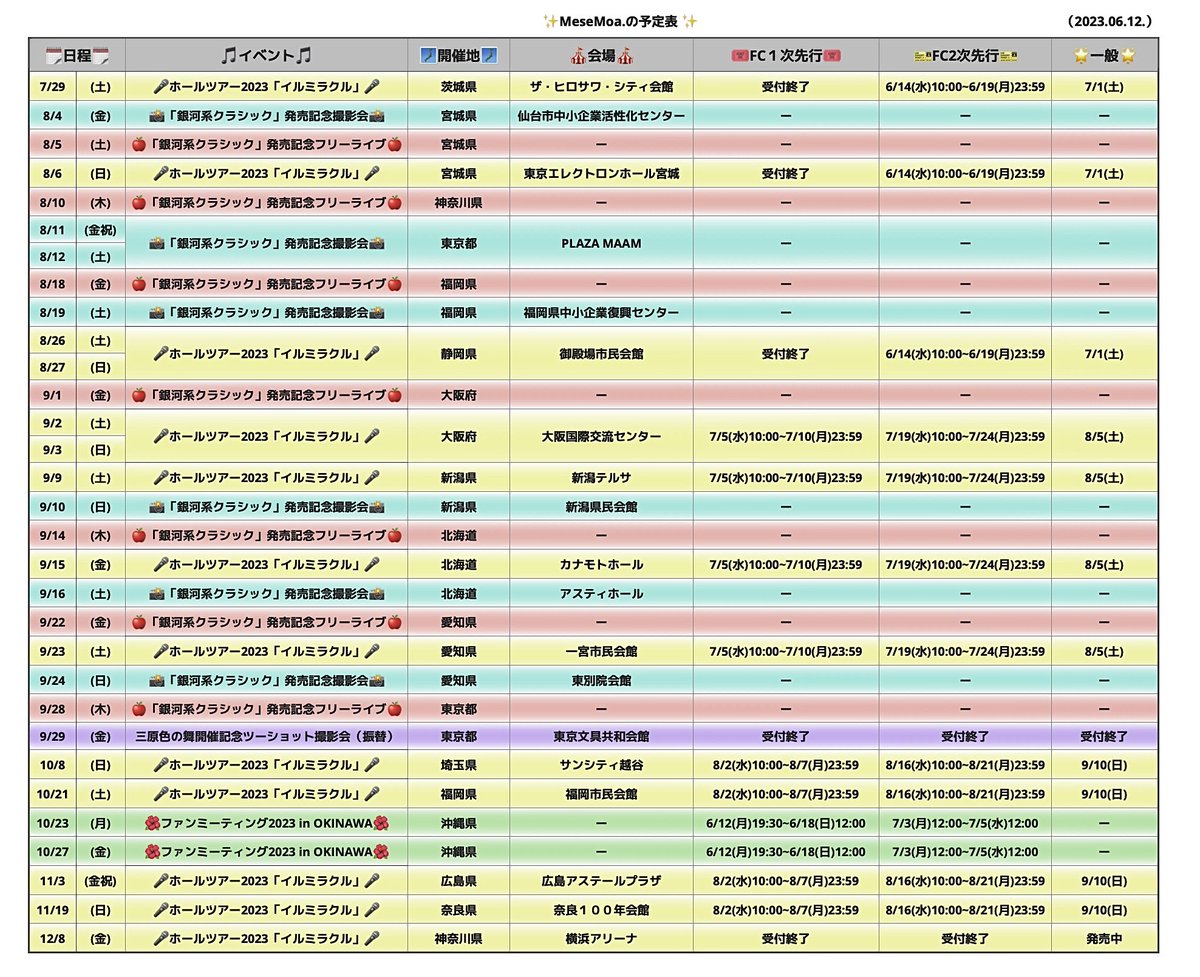Viewport: 1200px width, 977px height.
Task: Click the star right of 一般 header
Action: click(x=1128, y=55)
